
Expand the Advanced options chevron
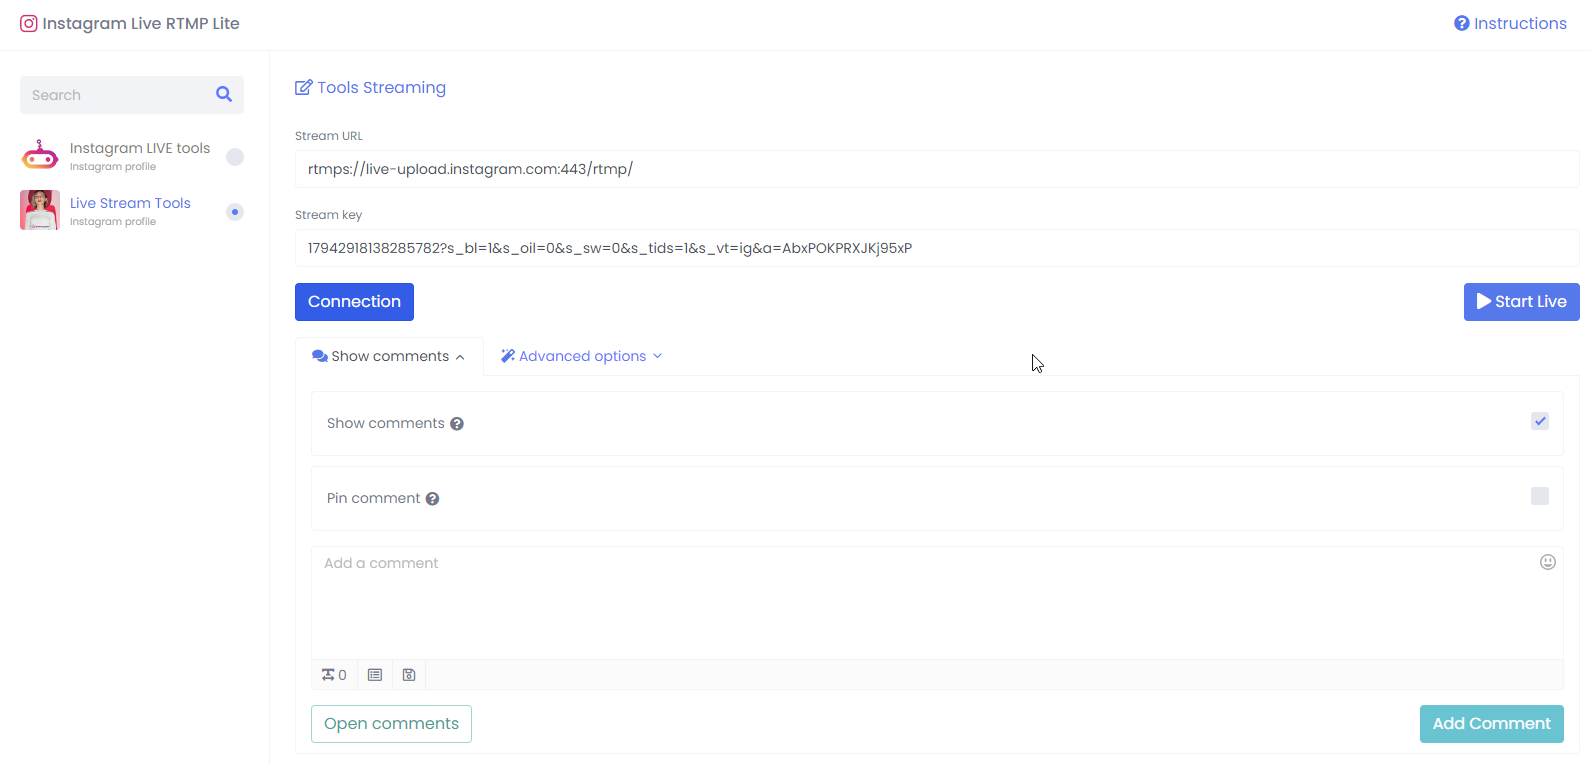pyautogui.click(x=657, y=356)
